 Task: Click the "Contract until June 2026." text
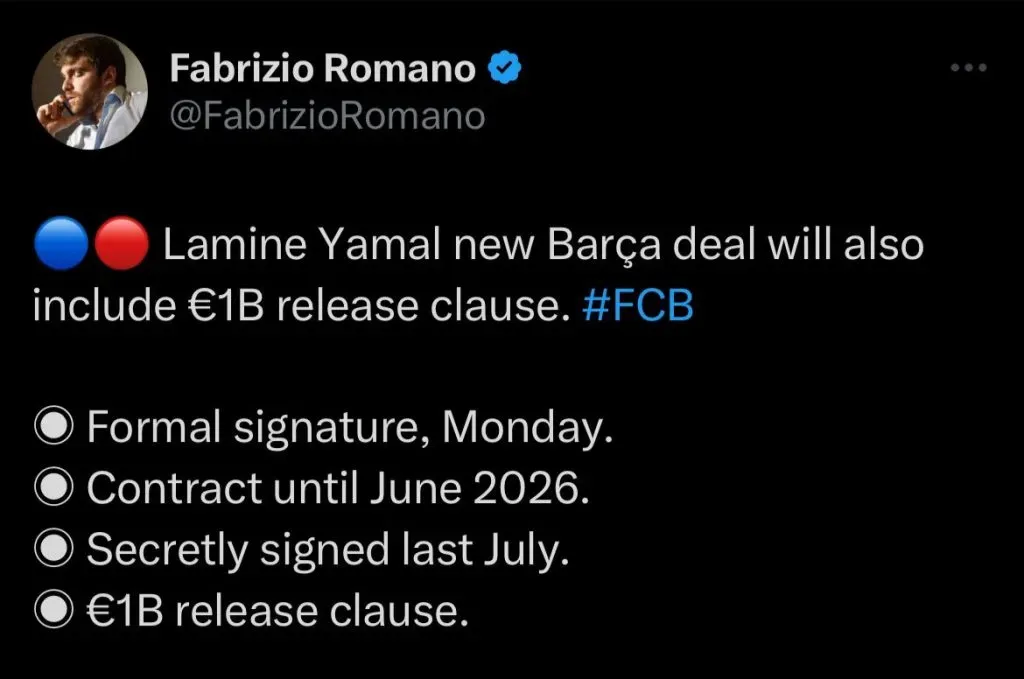338,490
